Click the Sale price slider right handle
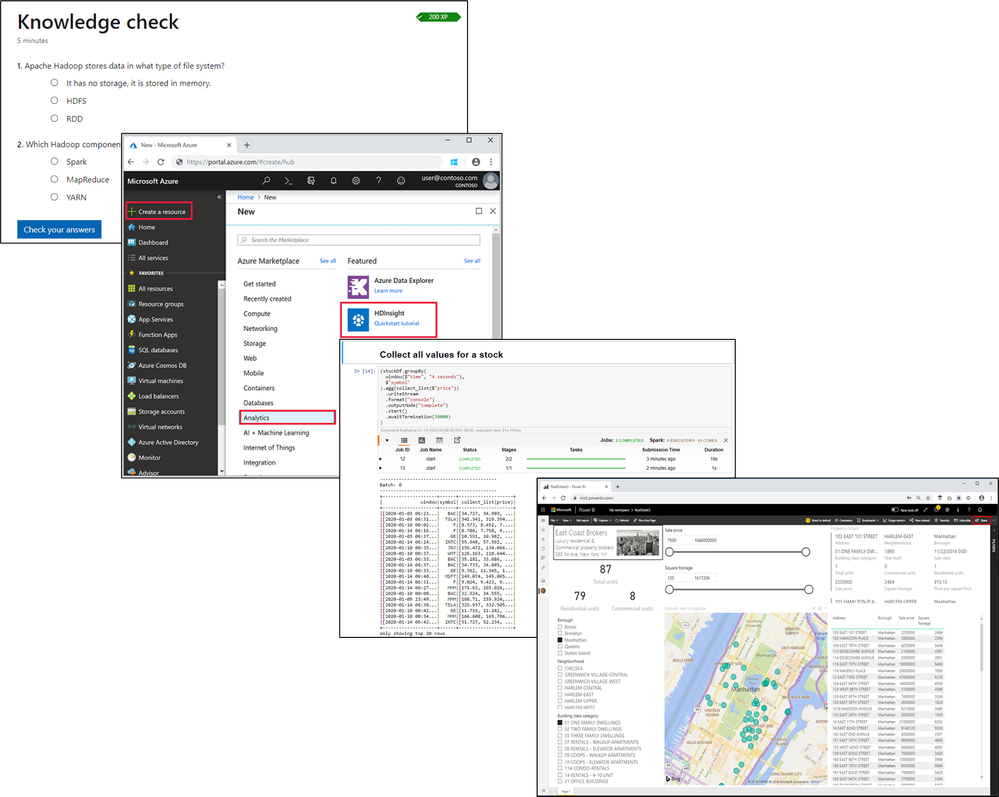The image size is (999, 797). [806, 552]
